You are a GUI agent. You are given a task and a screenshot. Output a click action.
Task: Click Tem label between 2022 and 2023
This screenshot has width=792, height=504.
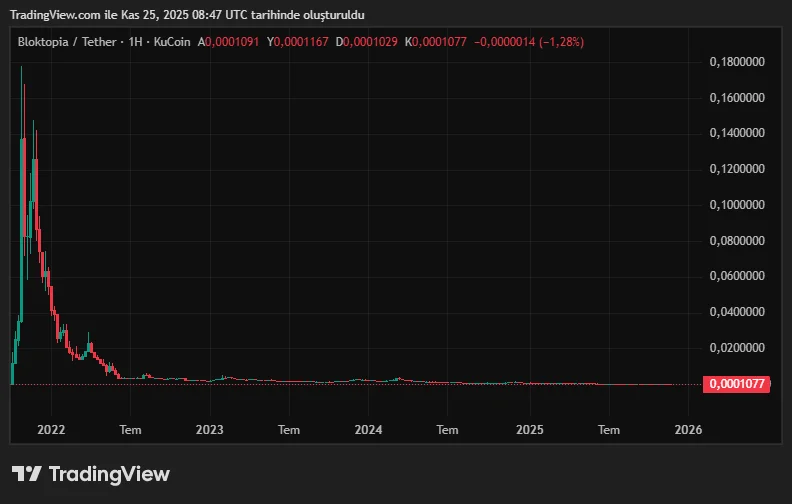130,429
